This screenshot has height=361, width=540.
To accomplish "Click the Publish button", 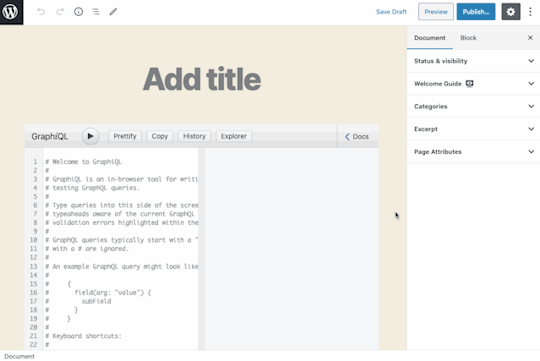I will click(x=476, y=12).
